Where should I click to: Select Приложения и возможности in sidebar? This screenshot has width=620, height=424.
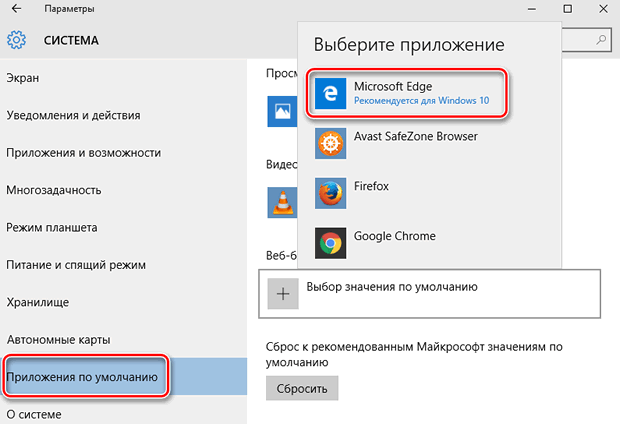(x=83, y=153)
